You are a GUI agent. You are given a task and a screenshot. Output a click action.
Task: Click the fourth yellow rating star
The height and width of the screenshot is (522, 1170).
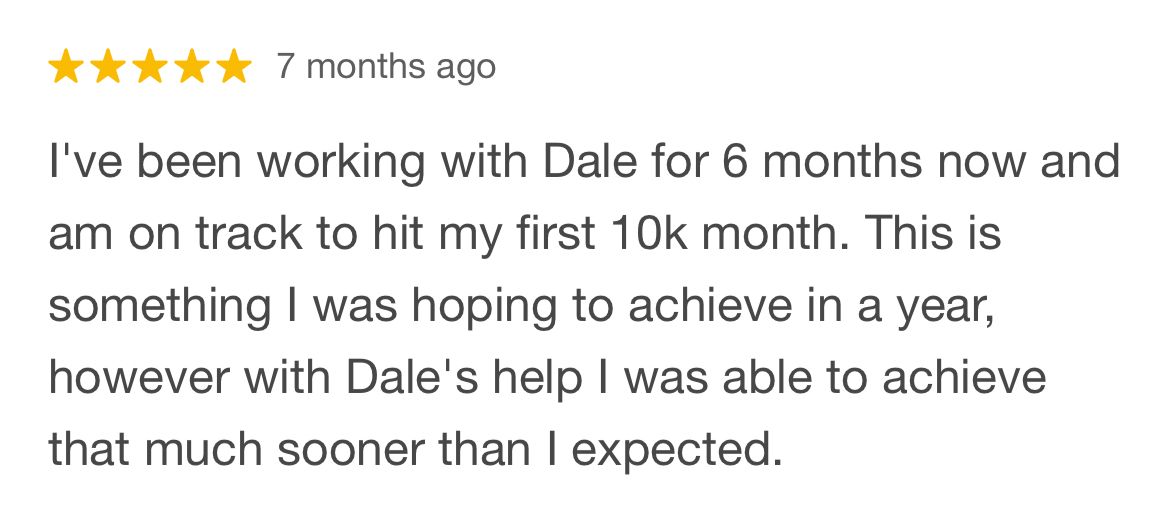coord(192,68)
